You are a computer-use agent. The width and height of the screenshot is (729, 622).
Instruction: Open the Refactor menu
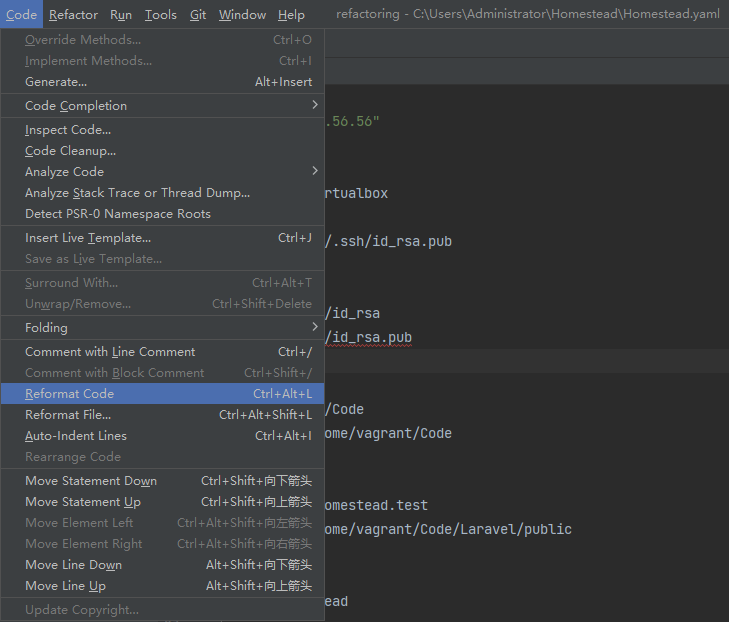(73, 15)
